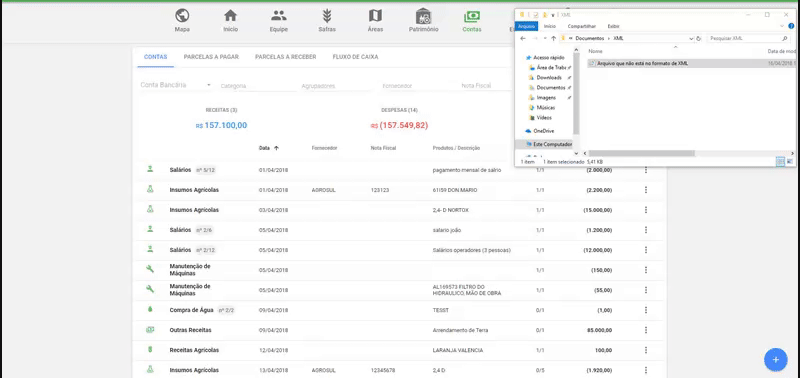Switch to PARCELAS A PAGAR tab
The image size is (800, 378).
tap(211, 57)
